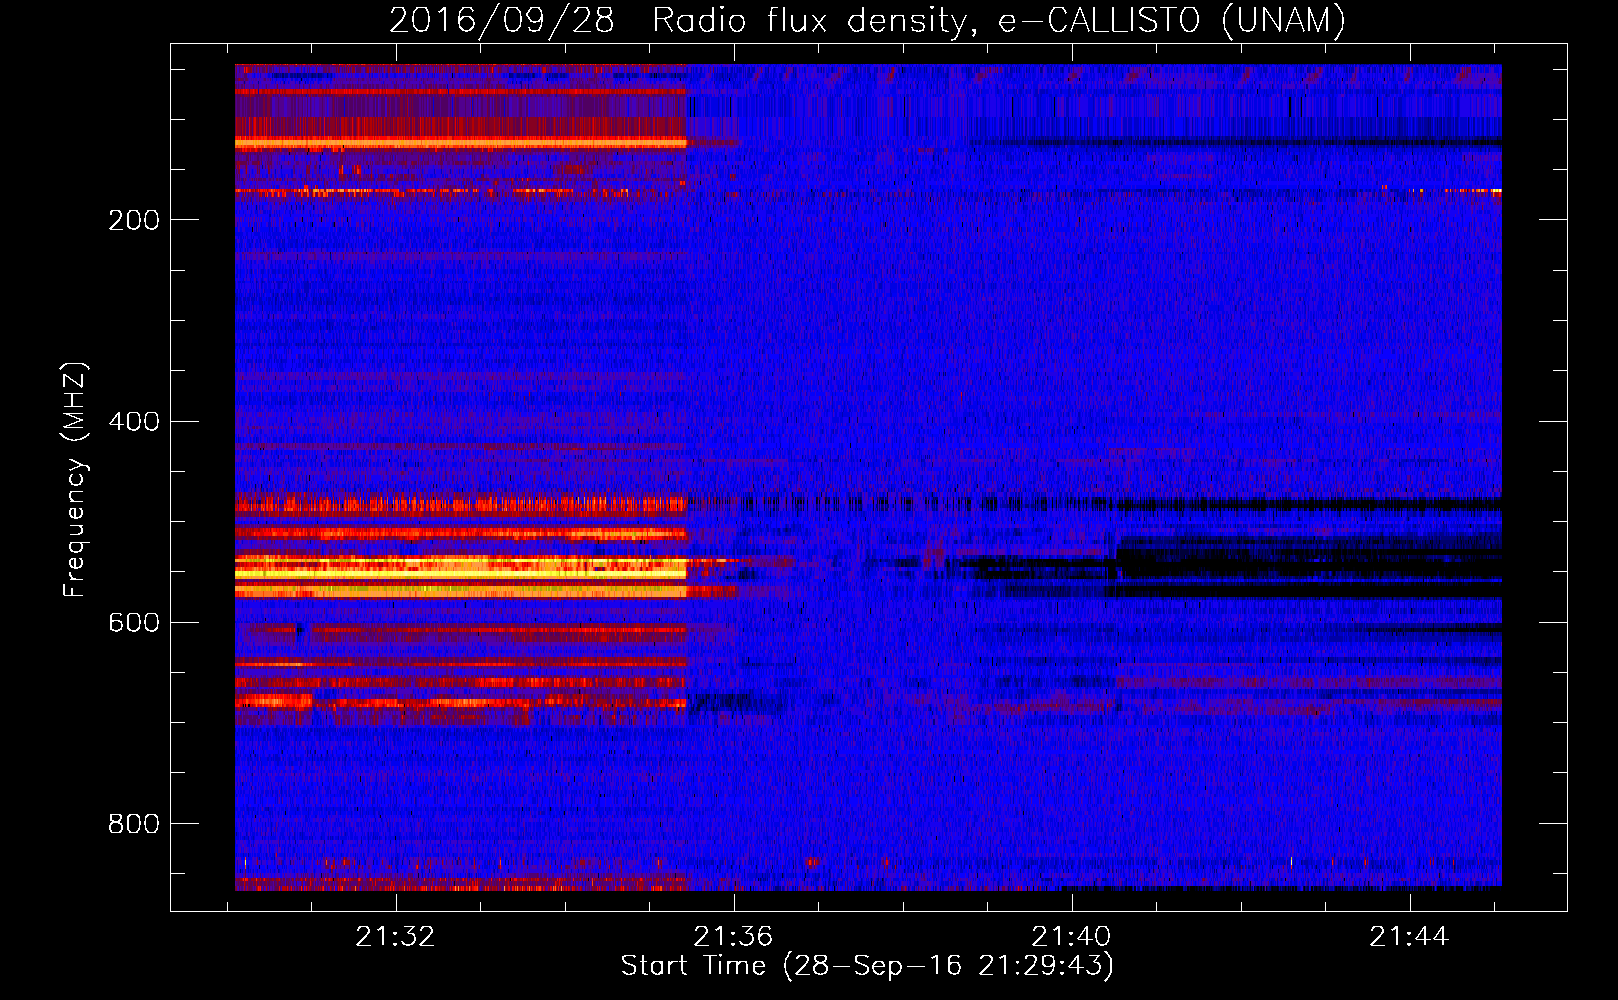Screen dimensions: 1618x1000
Task: Click the 21:36 time tick label
Action: pyautogui.click(x=734, y=937)
